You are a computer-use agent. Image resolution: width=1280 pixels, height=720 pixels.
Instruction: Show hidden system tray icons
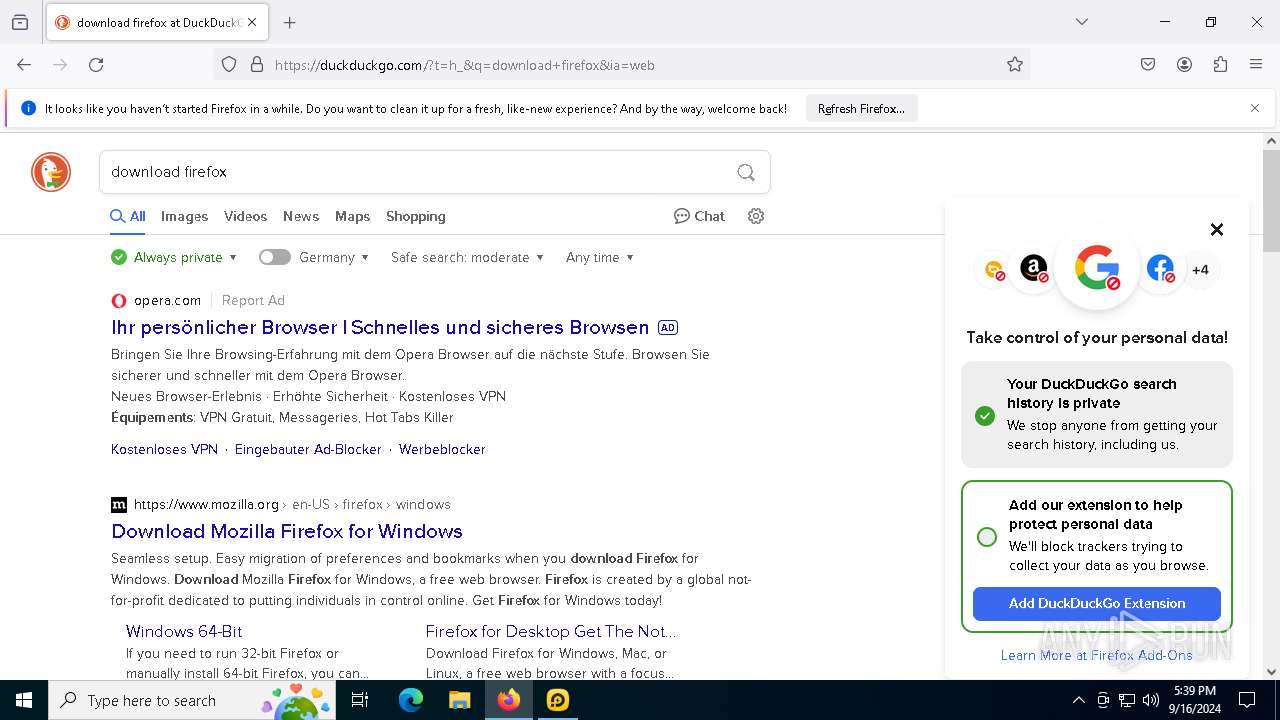tap(1078, 700)
